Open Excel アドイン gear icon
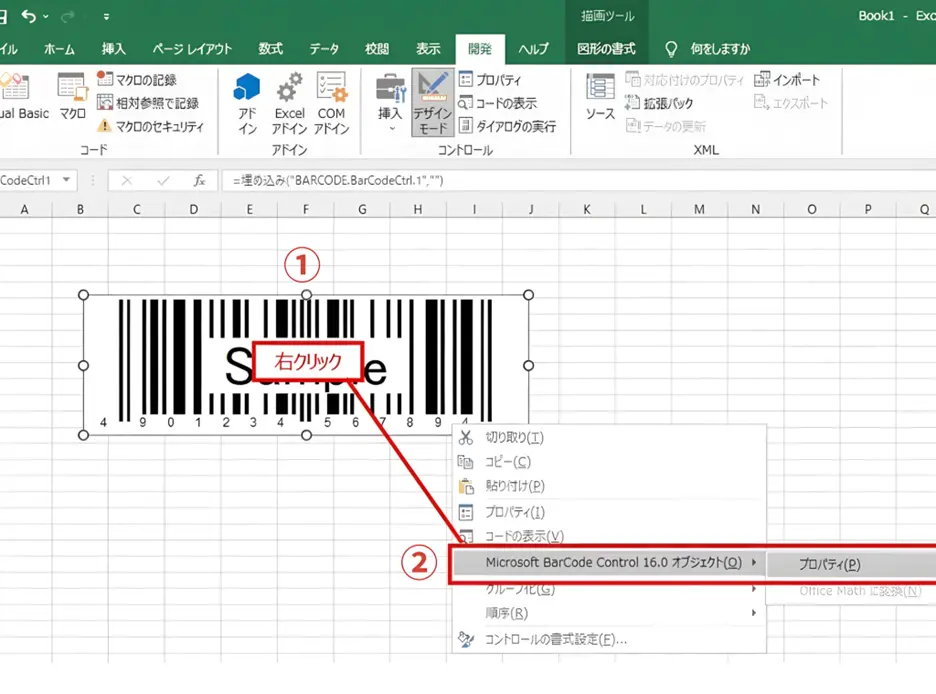 click(290, 87)
